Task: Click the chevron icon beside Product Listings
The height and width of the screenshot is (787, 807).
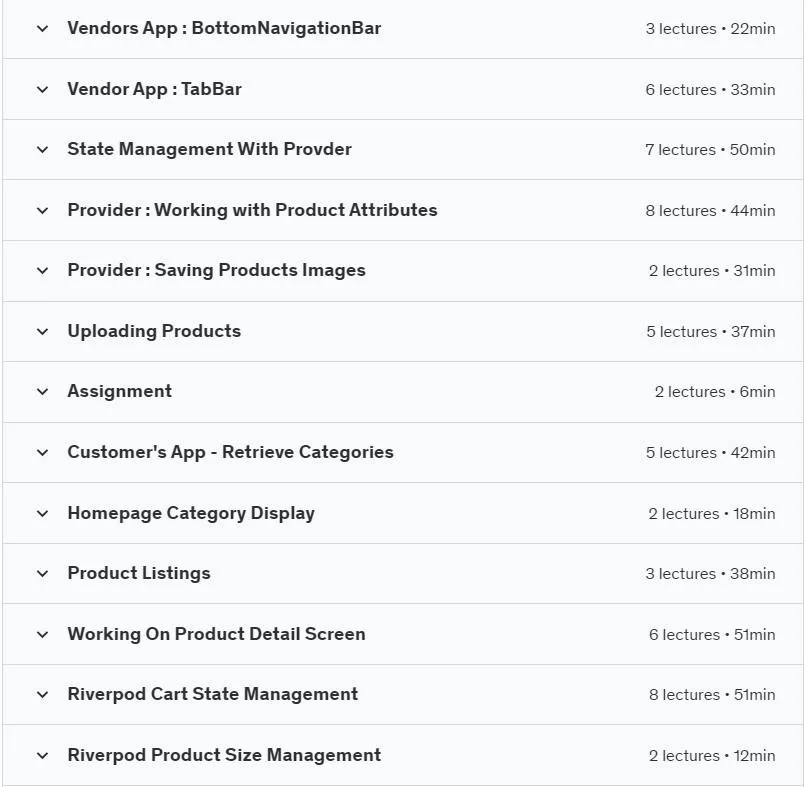Action: [43, 573]
